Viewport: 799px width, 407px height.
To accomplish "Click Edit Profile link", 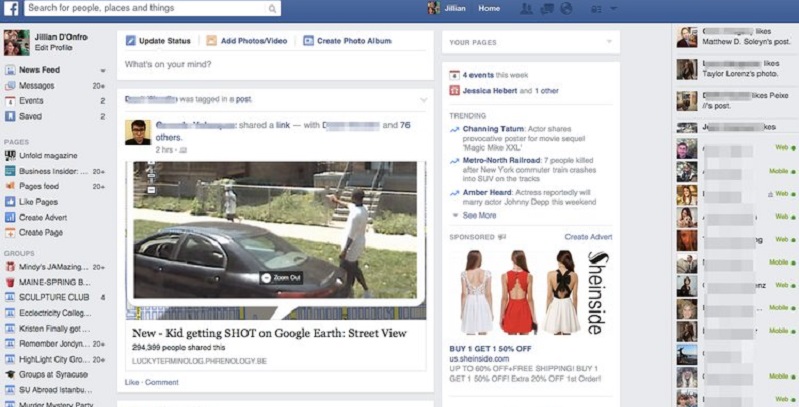I will click(x=54, y=47).
